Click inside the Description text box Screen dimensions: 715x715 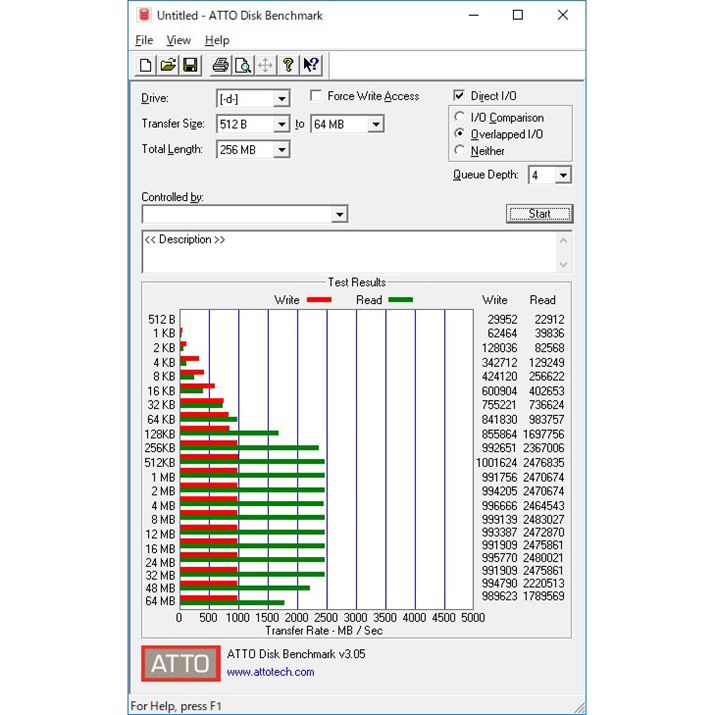(350, 255)
